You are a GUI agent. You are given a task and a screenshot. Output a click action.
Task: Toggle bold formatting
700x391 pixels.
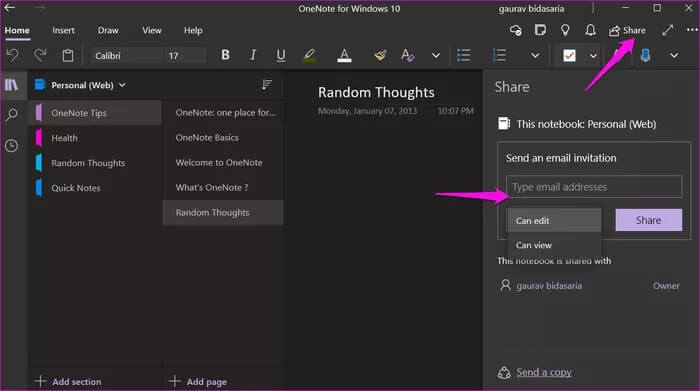[x=225, y=55]
